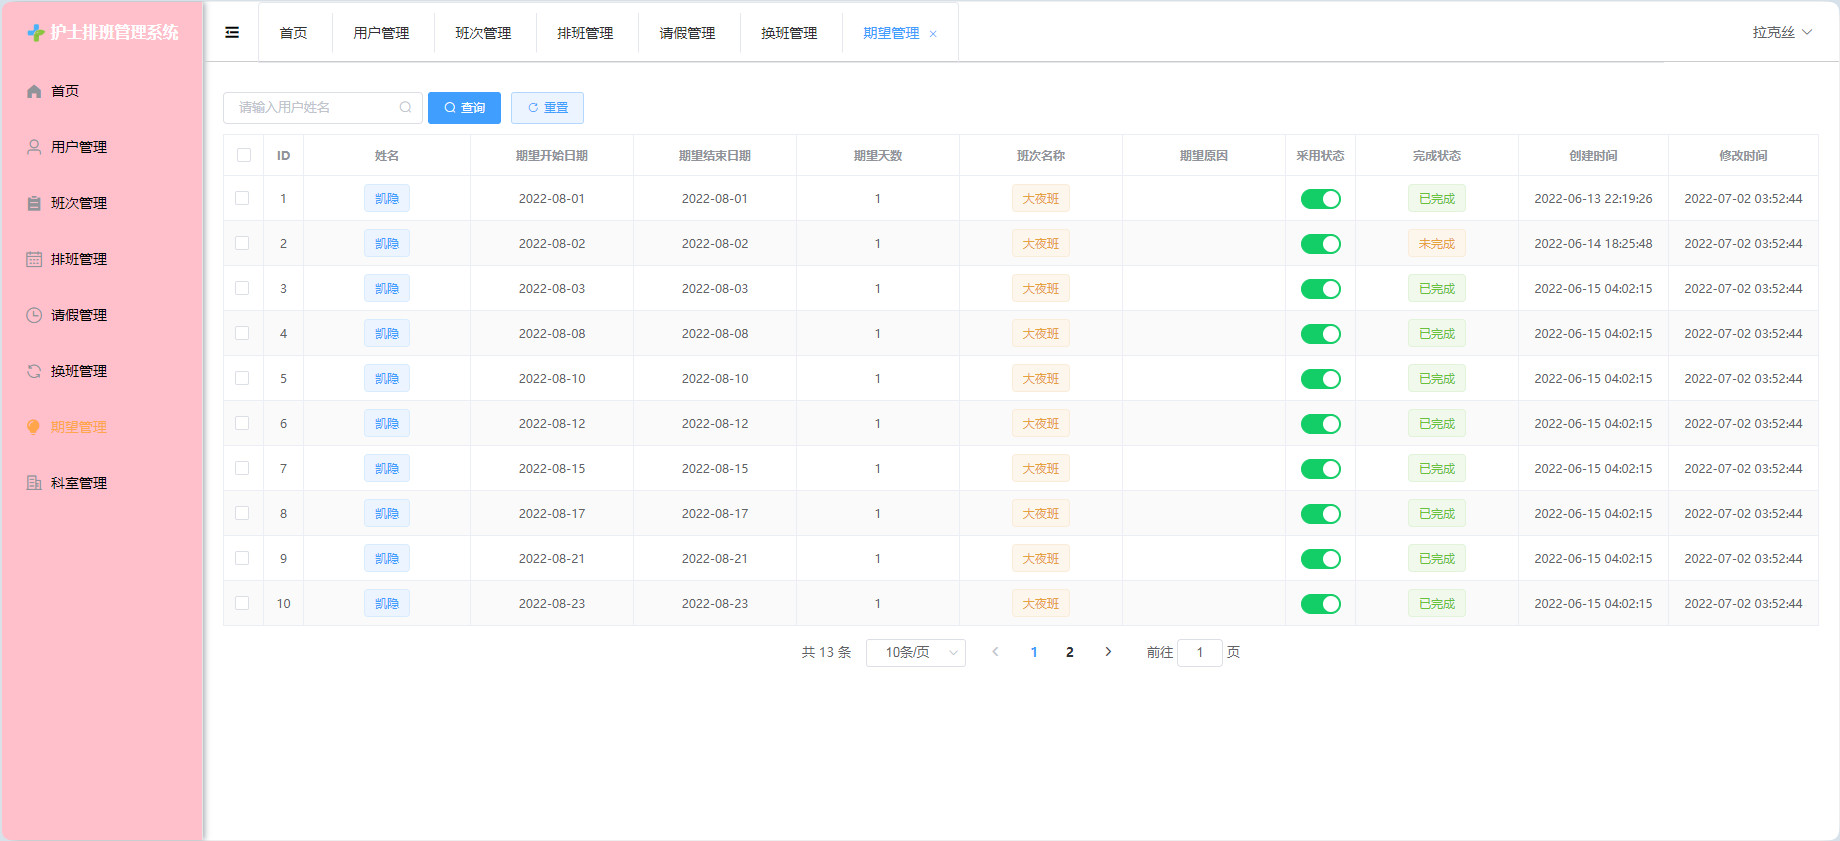
Task: Click the building icon beside 科室管理
Action: click(x=34, y=483)
